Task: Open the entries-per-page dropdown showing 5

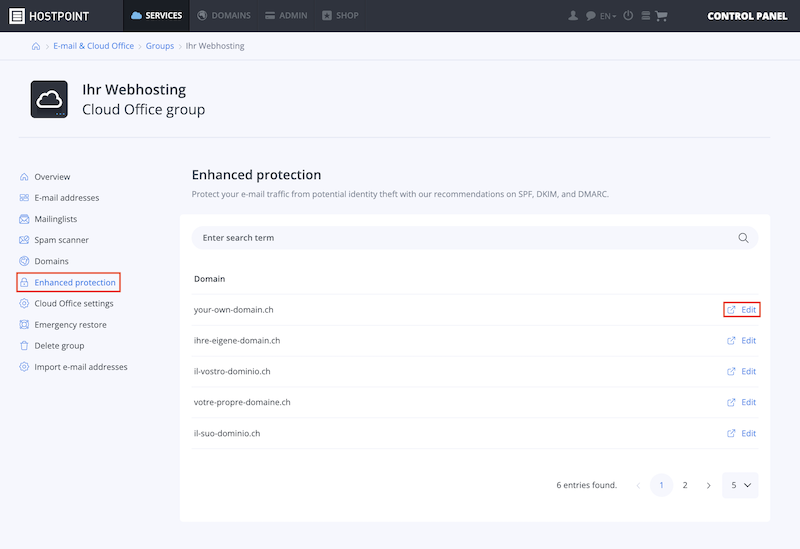Action: [x=740, y=485]
